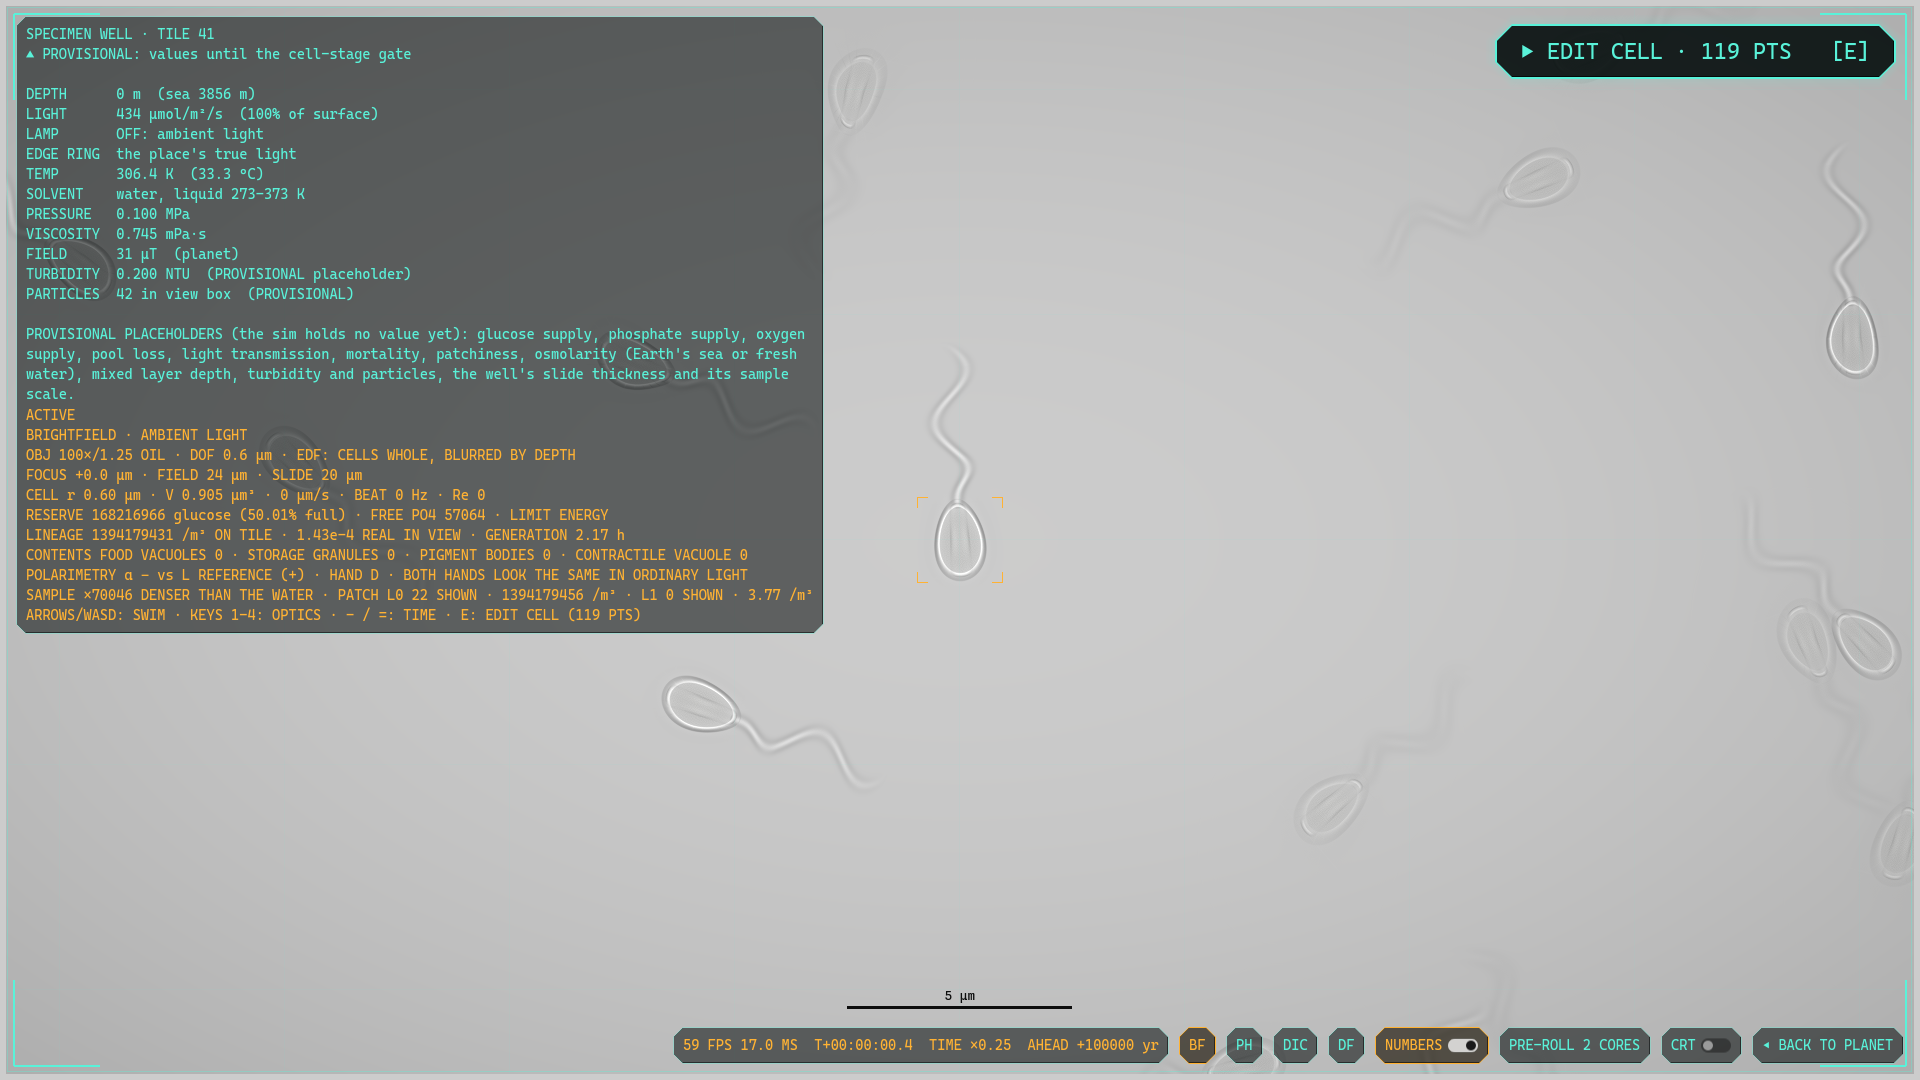Click the FIELD 31 µT row
The width and height of the screenshot is (1920, 1080).
pyautogui.click(x=133, y=254)
